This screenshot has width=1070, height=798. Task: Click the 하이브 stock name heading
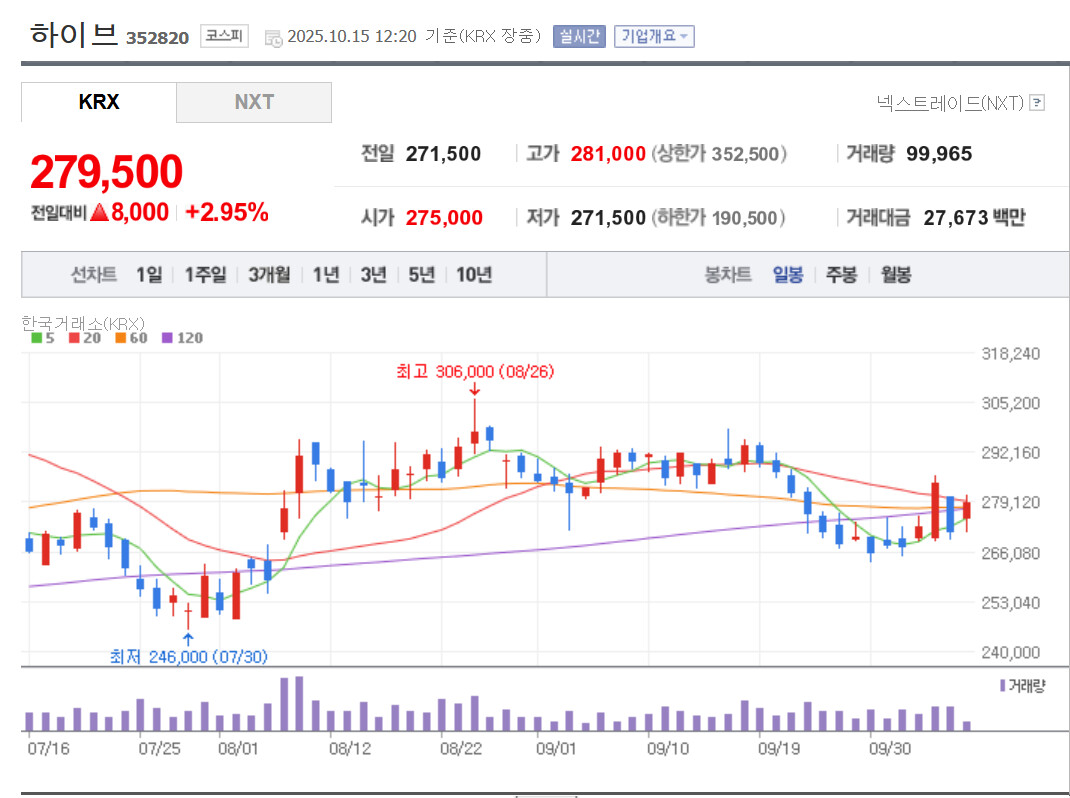point(74,34)
